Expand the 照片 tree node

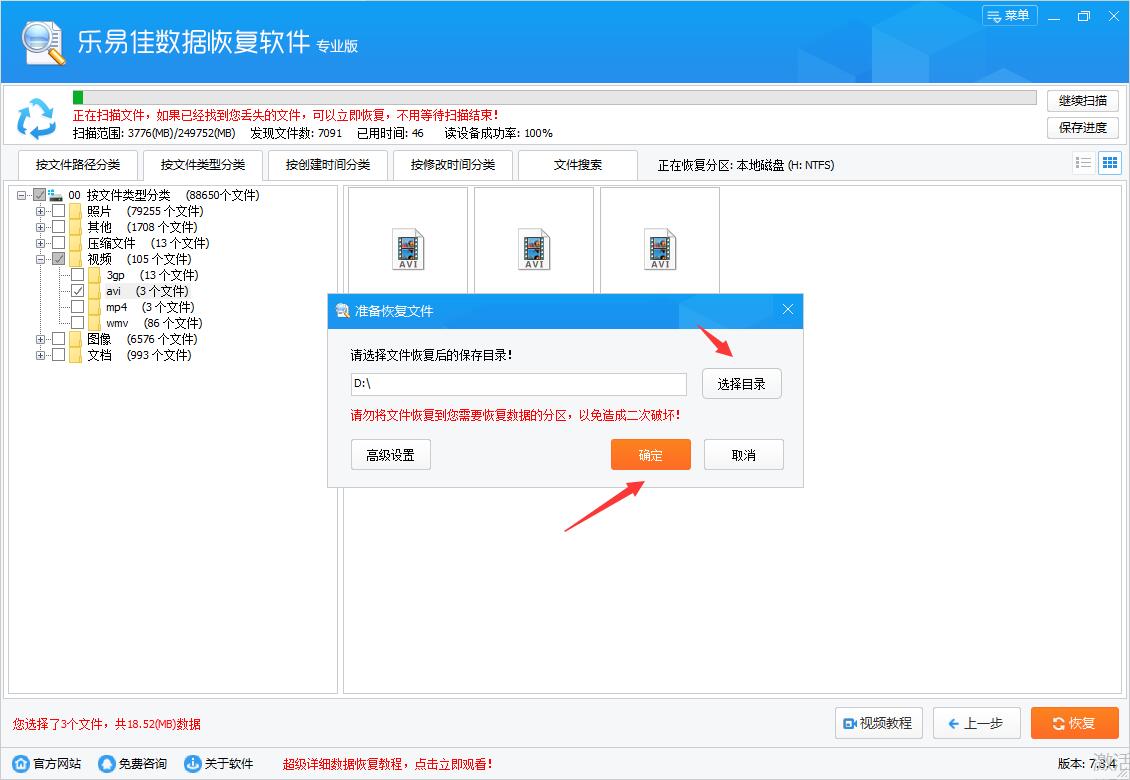[41, 211]
